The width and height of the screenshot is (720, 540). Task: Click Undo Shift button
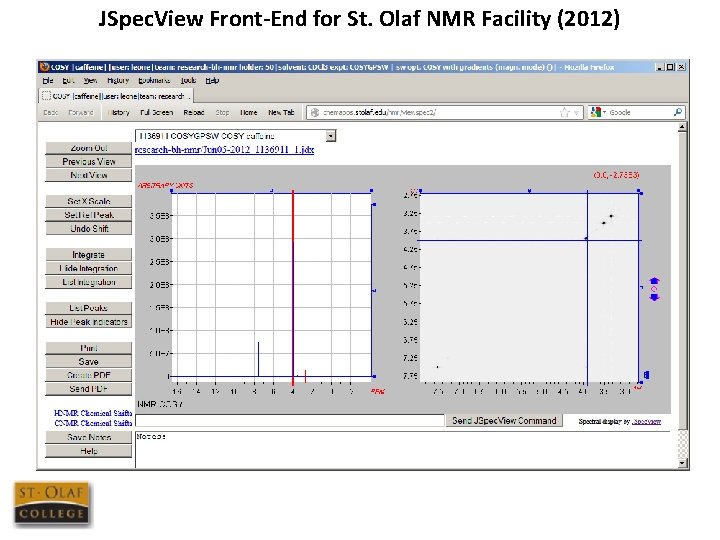89,229
